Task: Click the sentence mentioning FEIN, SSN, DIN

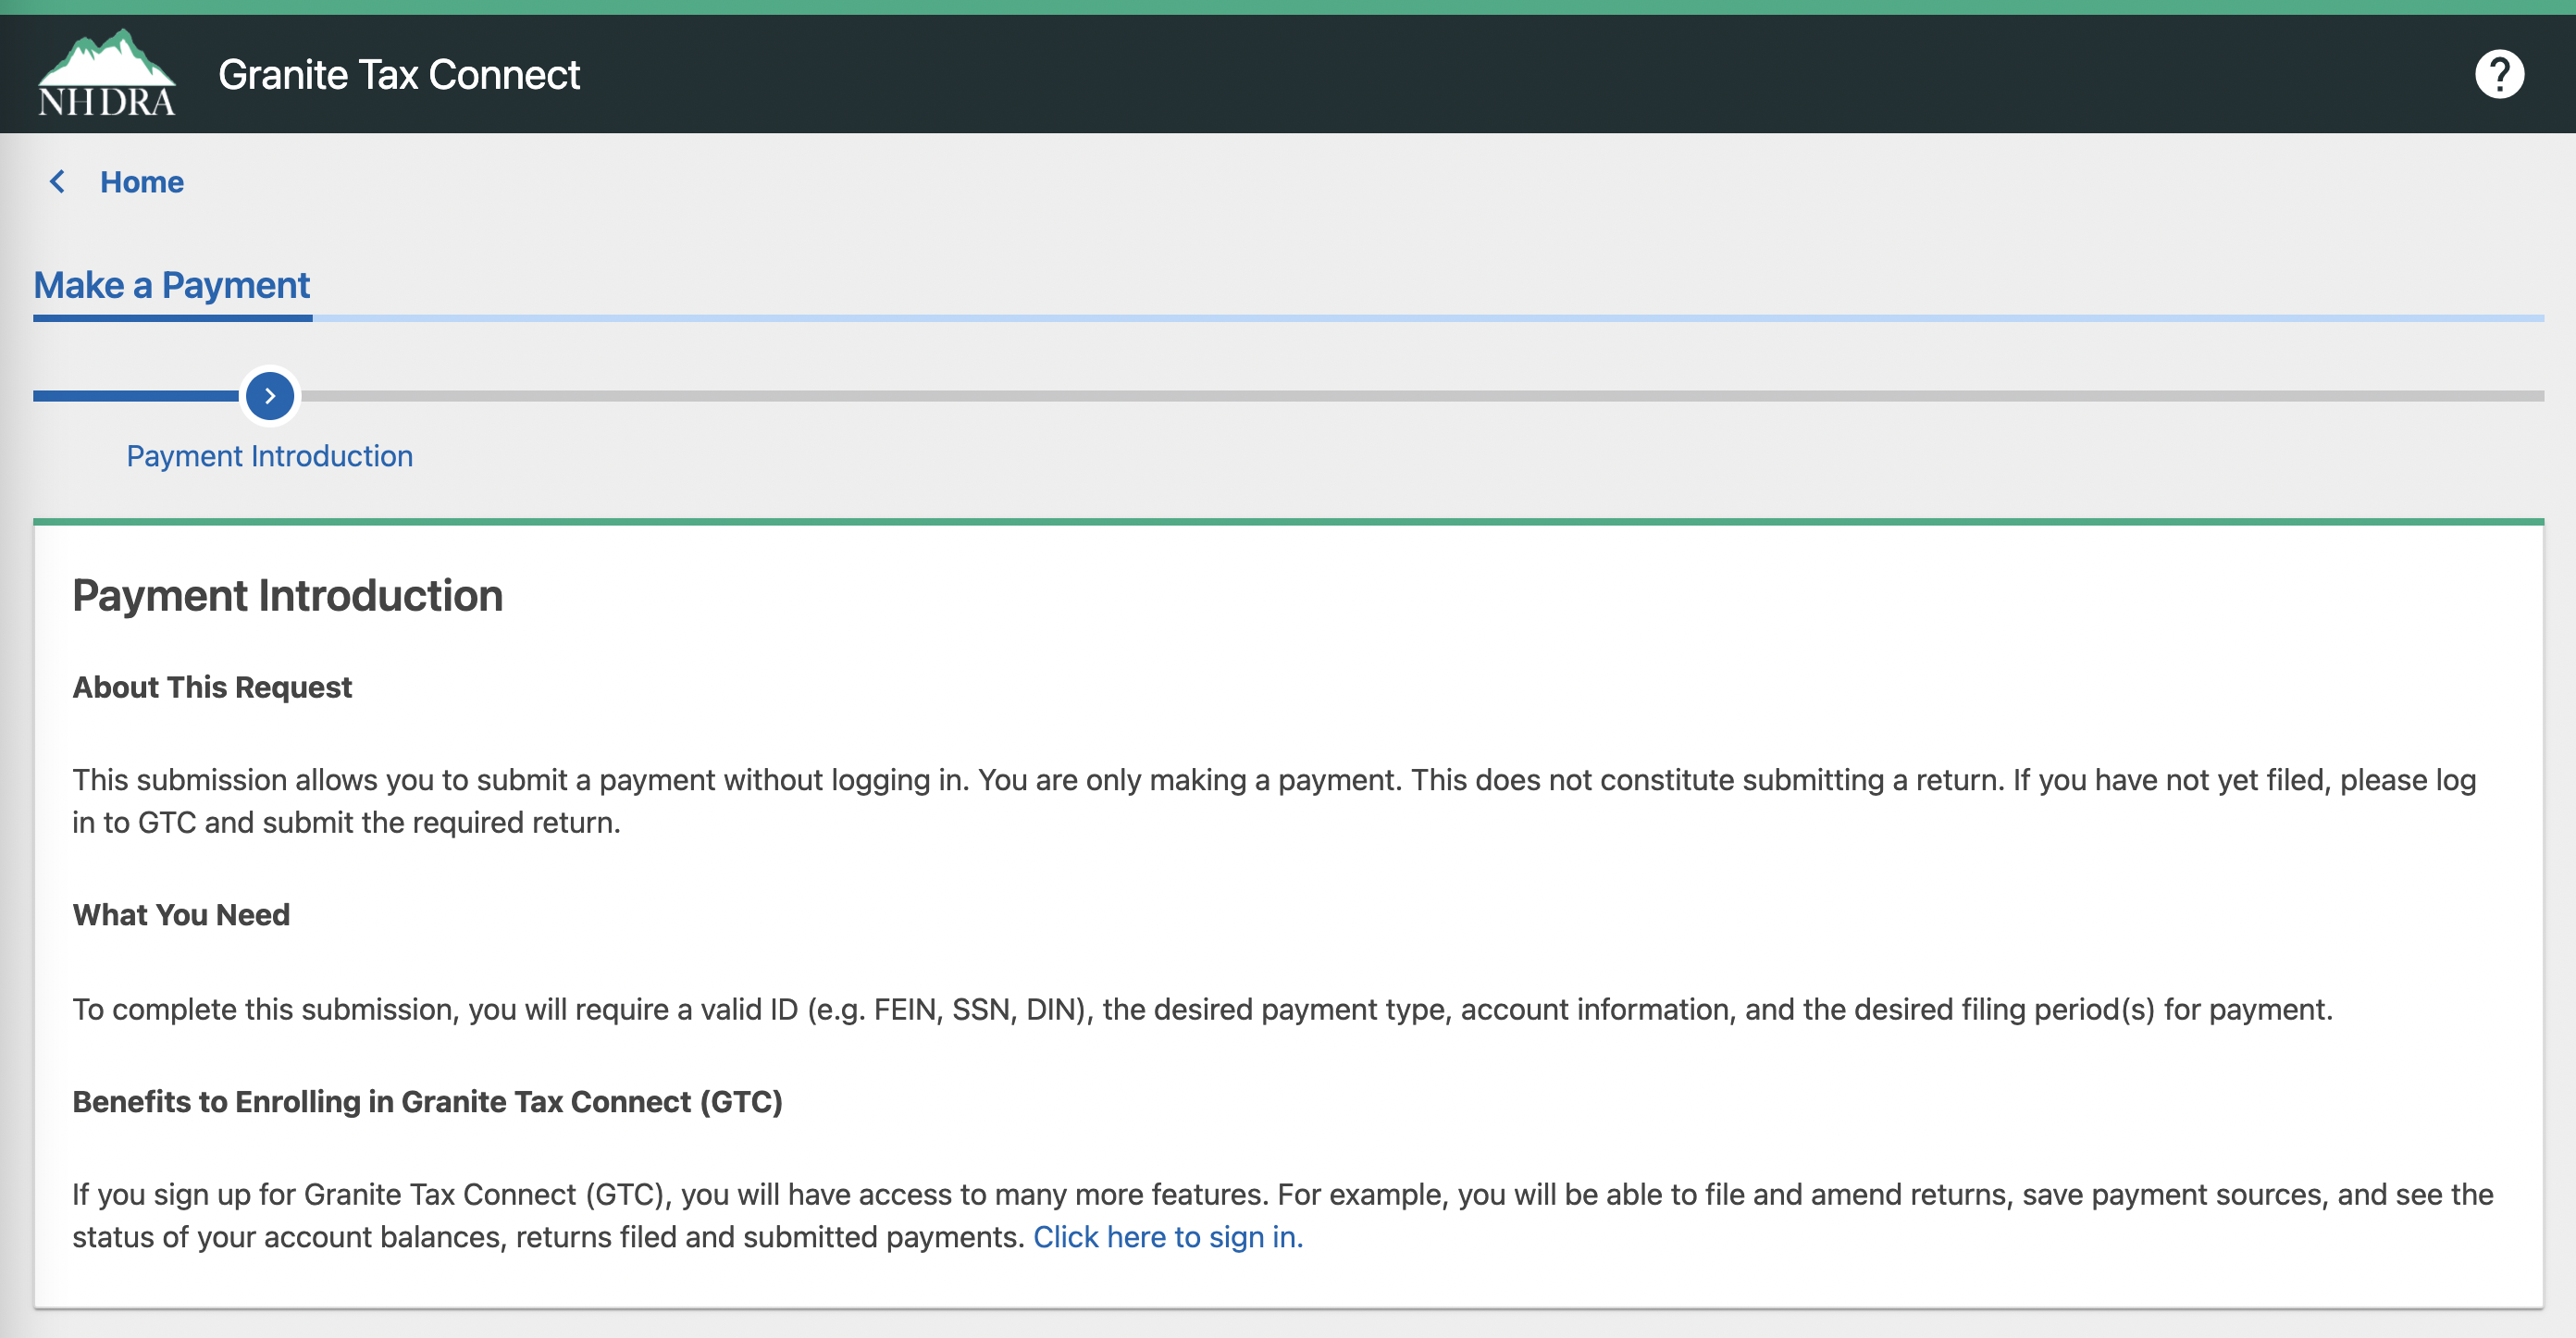Action: point(1202,1009)
